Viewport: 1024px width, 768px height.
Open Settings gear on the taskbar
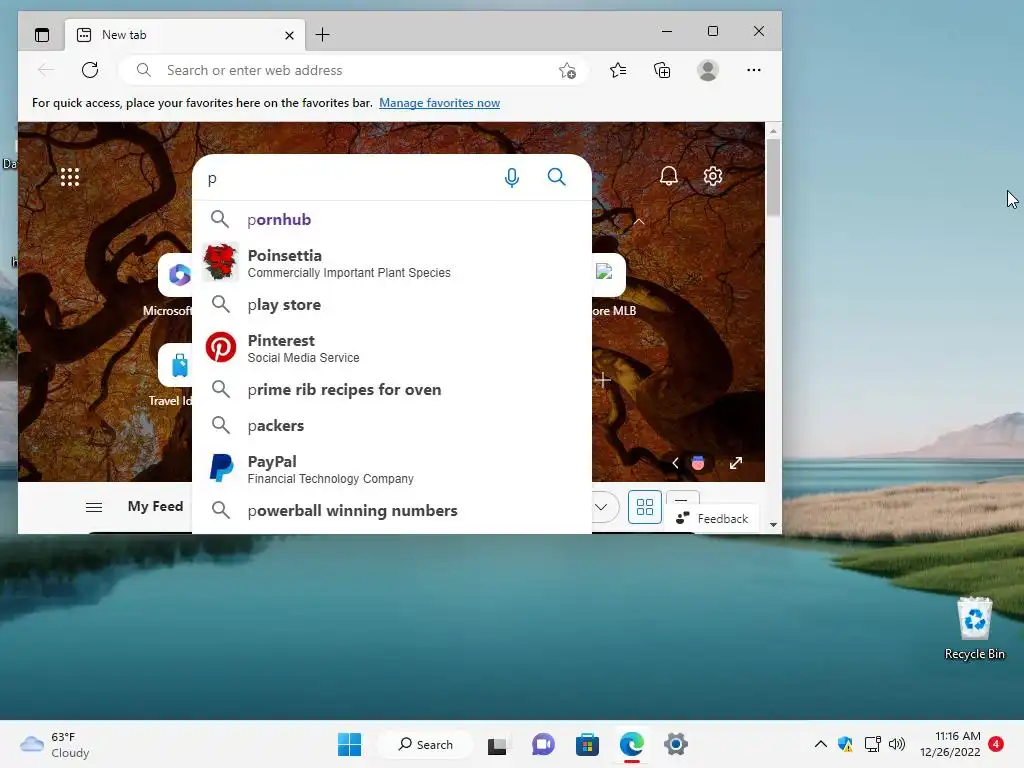676,744
